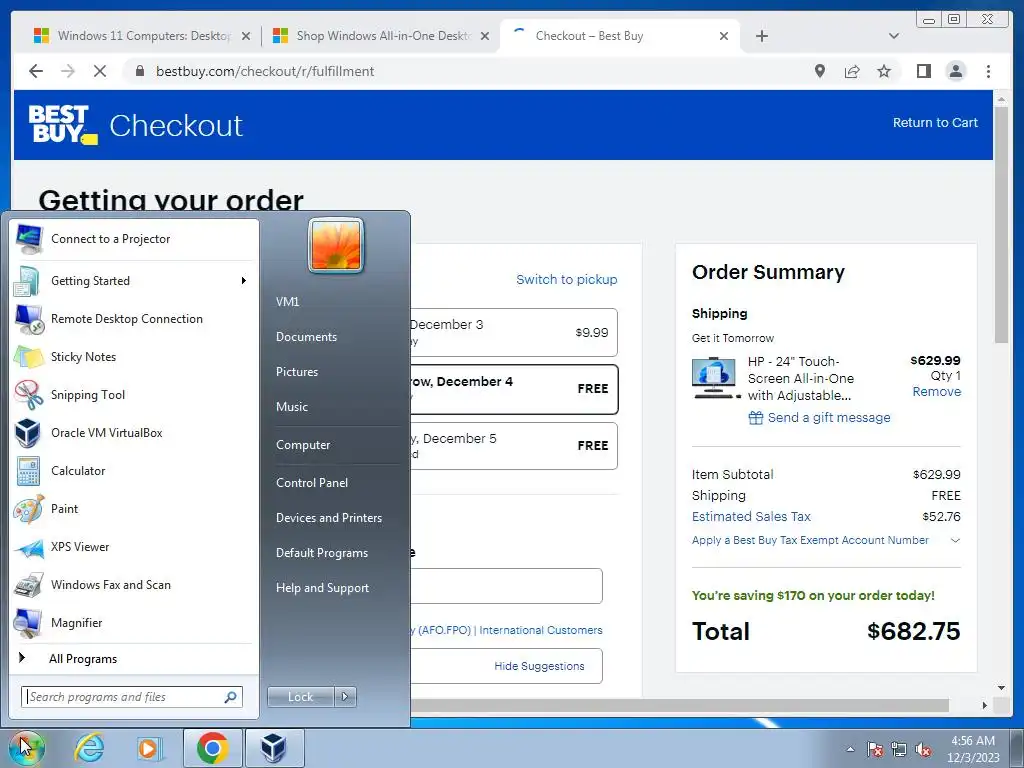Click the muted volume tray icon

click(923, 750)
